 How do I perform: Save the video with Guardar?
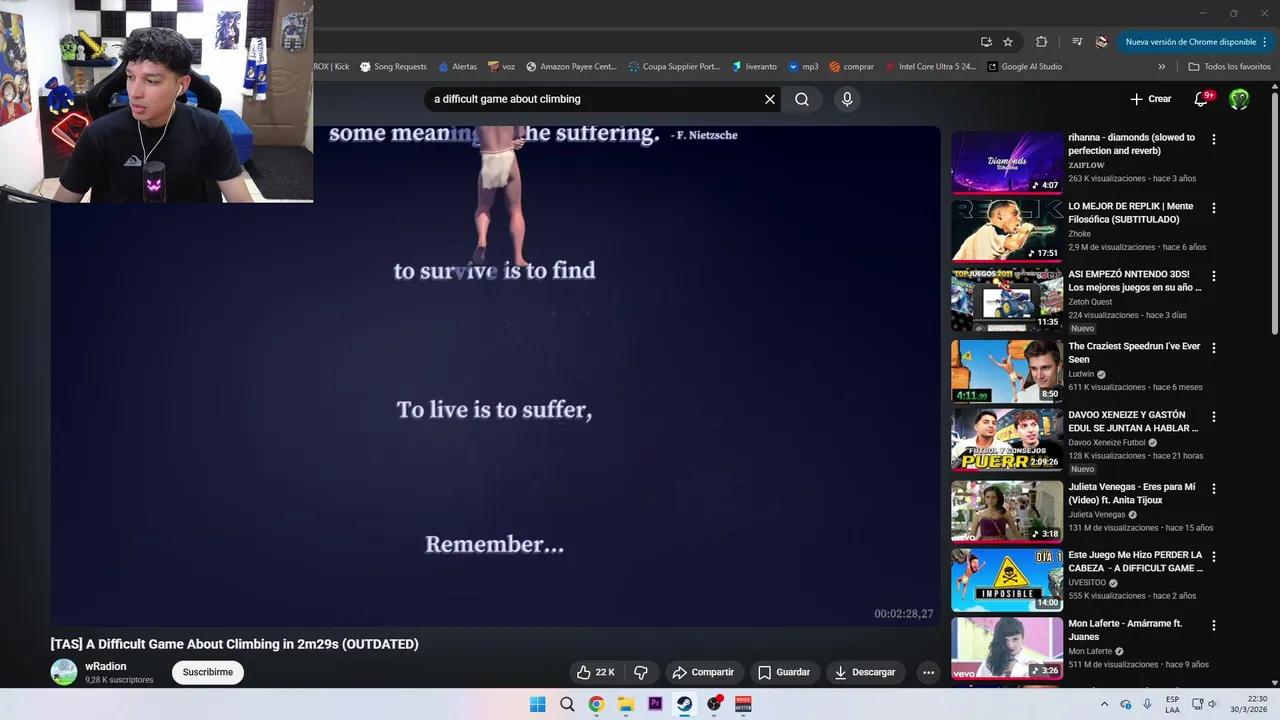pos(784,672)
